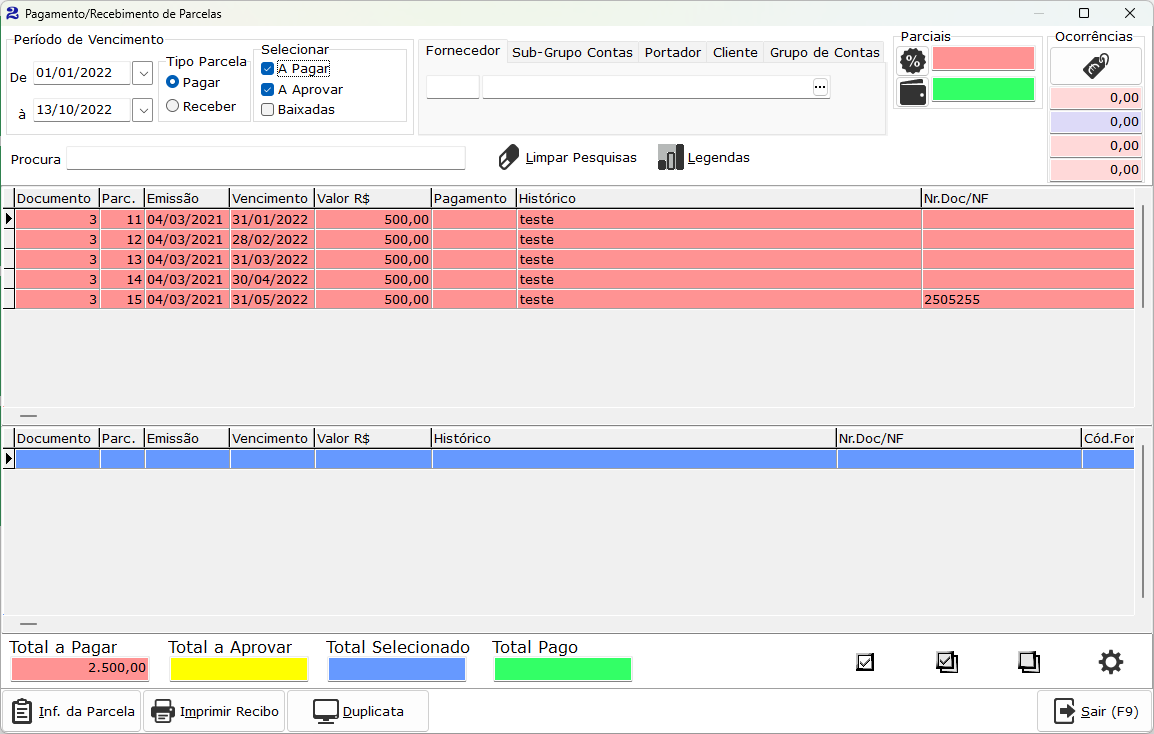This screenshot has height=734, width=1154.
Task: Click the Duplicata label
Action: 373,711
